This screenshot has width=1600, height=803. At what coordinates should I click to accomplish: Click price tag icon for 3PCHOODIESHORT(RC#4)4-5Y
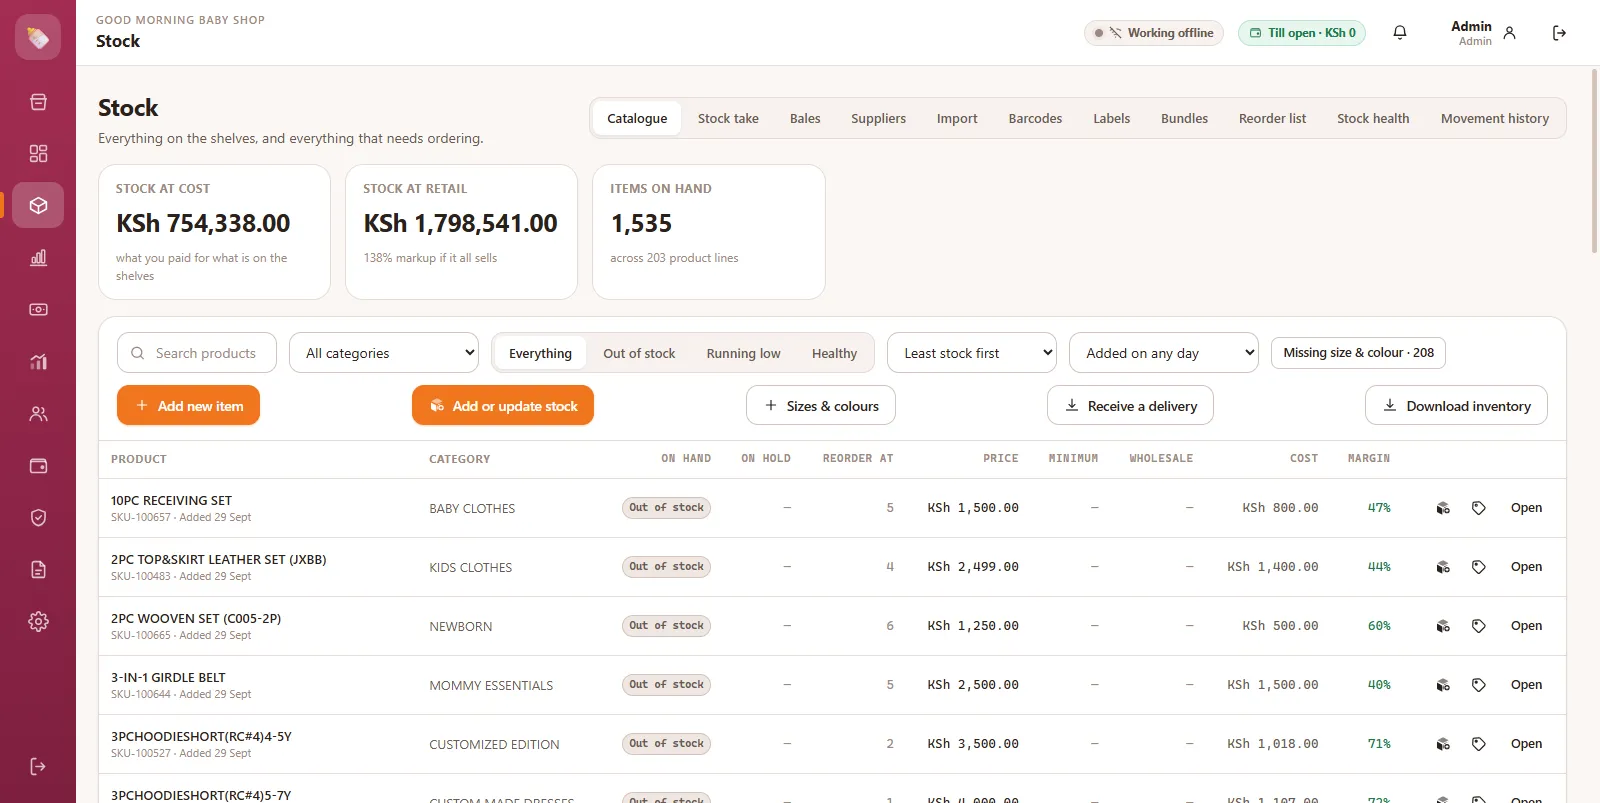coord(1479,744)
